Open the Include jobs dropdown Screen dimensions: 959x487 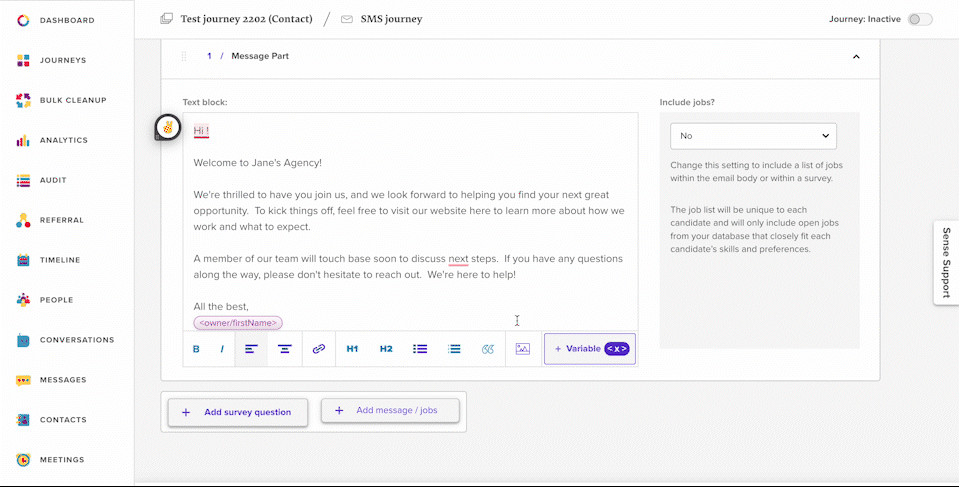(x=754, y=136)
